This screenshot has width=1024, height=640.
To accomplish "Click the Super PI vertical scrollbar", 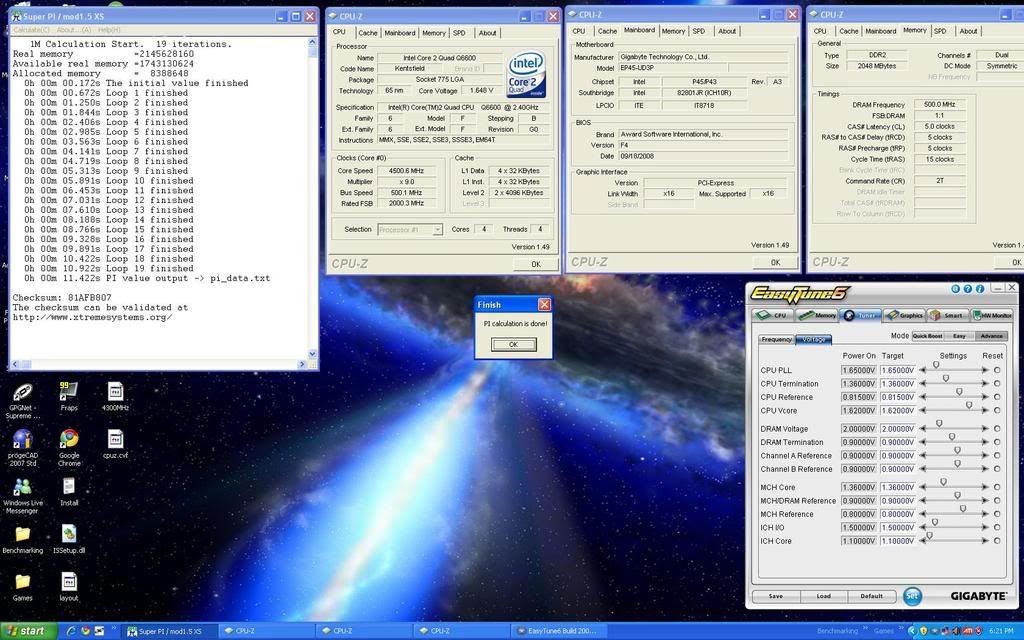I will pos(312,198).
